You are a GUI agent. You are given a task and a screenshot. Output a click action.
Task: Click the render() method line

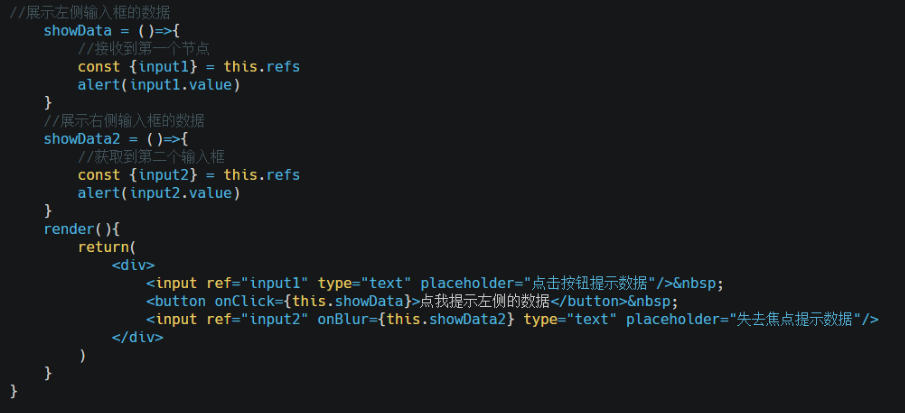tap(81, 229)
